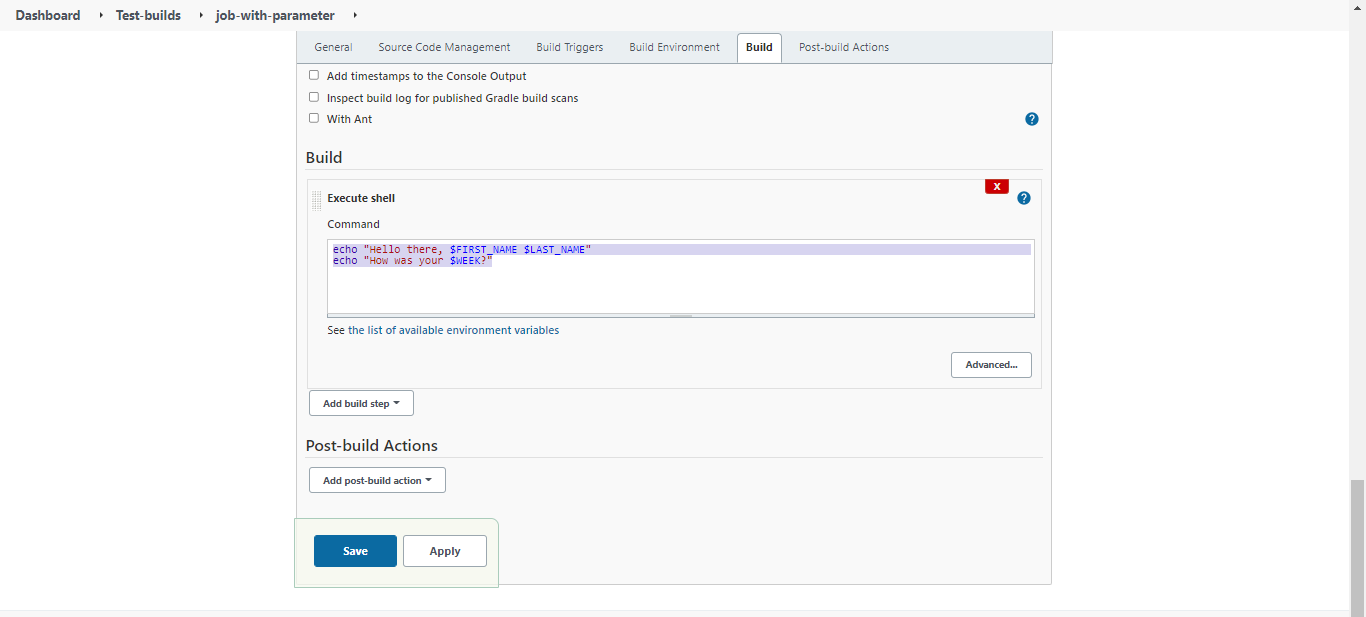Grab the Execute shell drag handle

coord(317,200)
